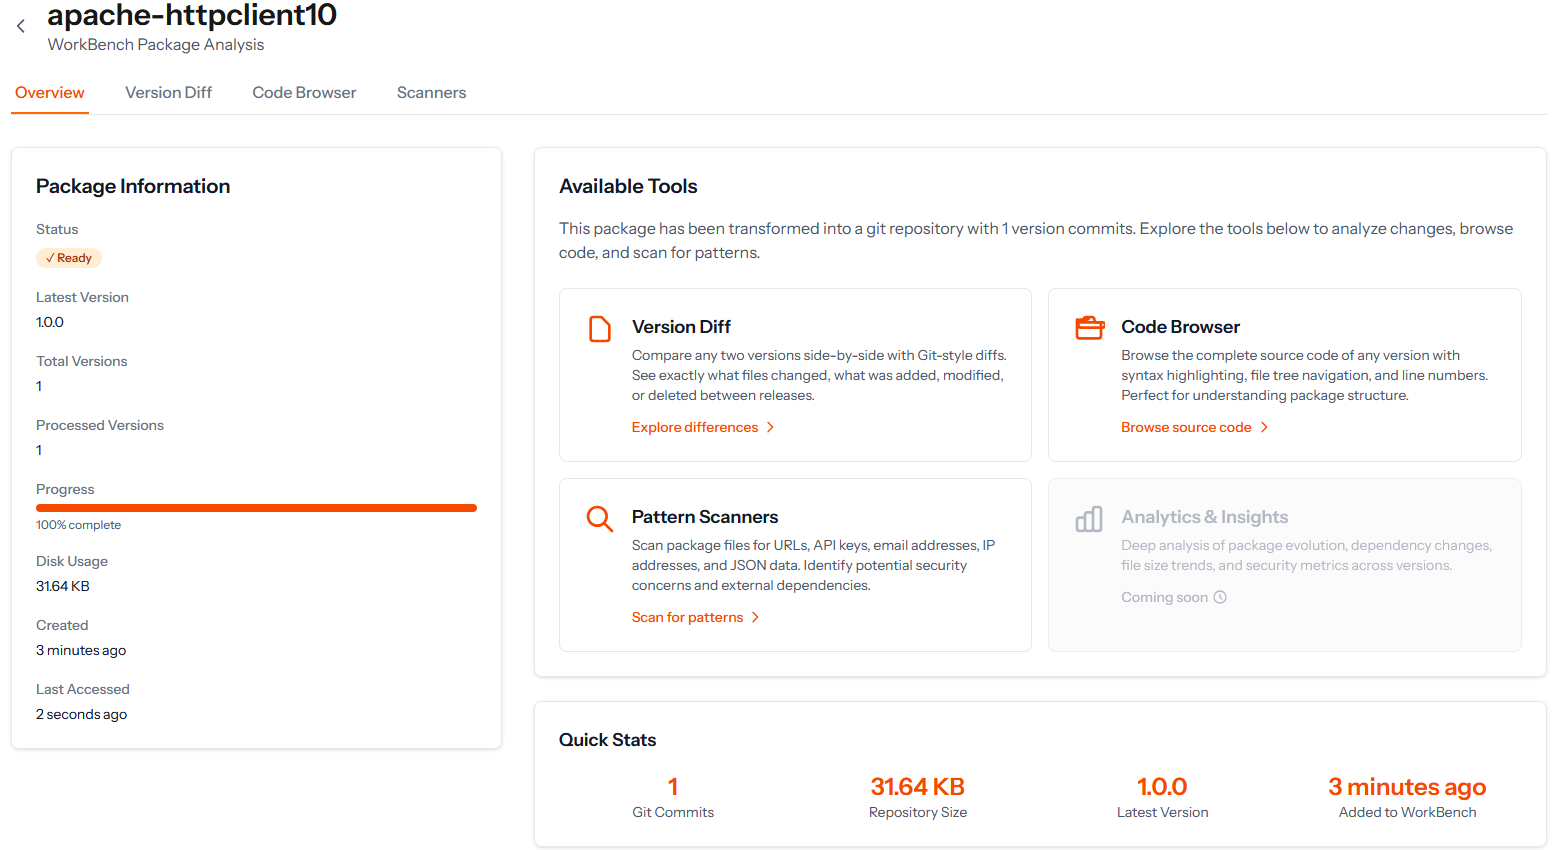The height and width of the screenshot is (850, 1562).
Task: Click the chevron after Explore differences
Action: pyautogui.click(x=770, y=428)
